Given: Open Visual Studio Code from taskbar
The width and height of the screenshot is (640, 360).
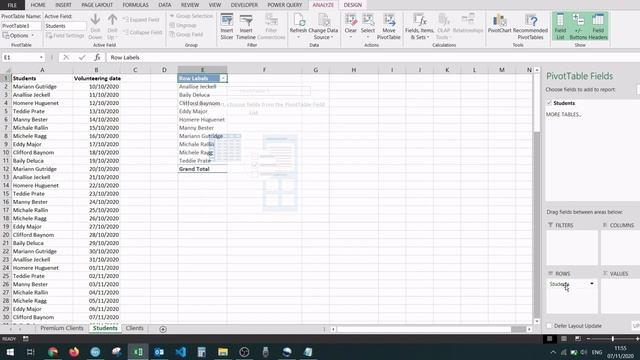Looking at the screenshot, I should coord(180,352).
